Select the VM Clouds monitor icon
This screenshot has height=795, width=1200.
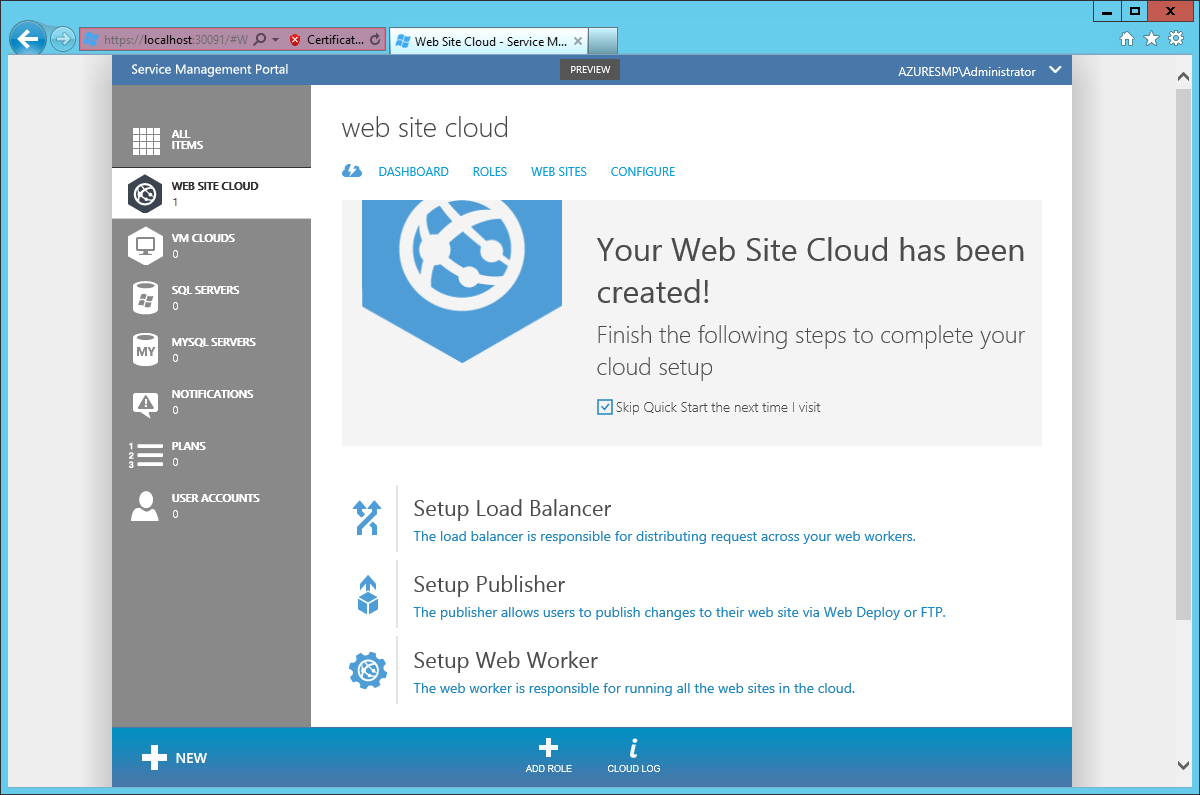pyautogui.click(x=146, y=245)
